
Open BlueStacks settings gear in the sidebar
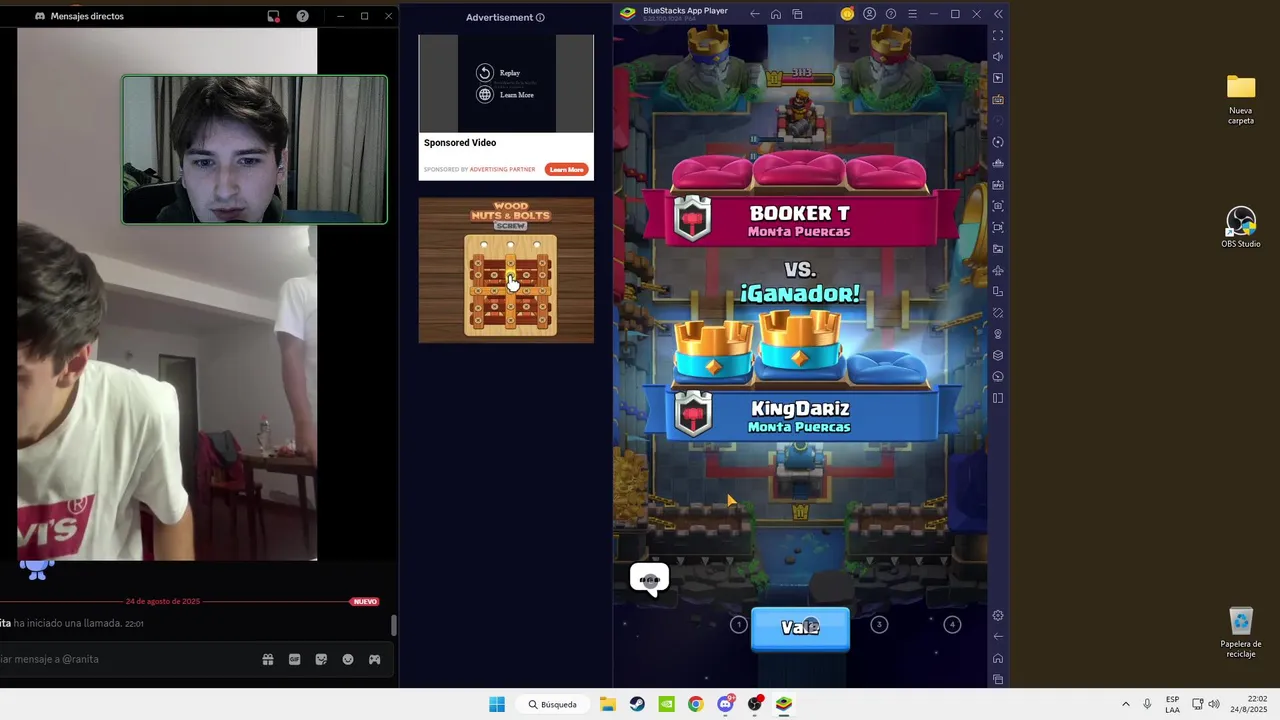[998, 616]
